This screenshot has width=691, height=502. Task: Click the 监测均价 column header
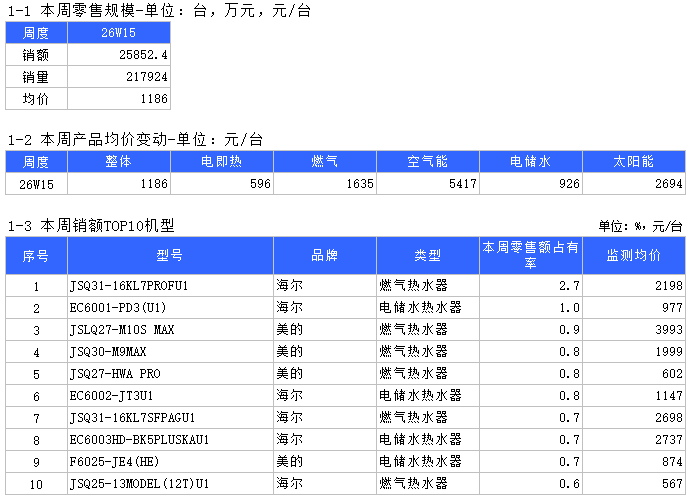pyautogui.click(x=634, y=255)
